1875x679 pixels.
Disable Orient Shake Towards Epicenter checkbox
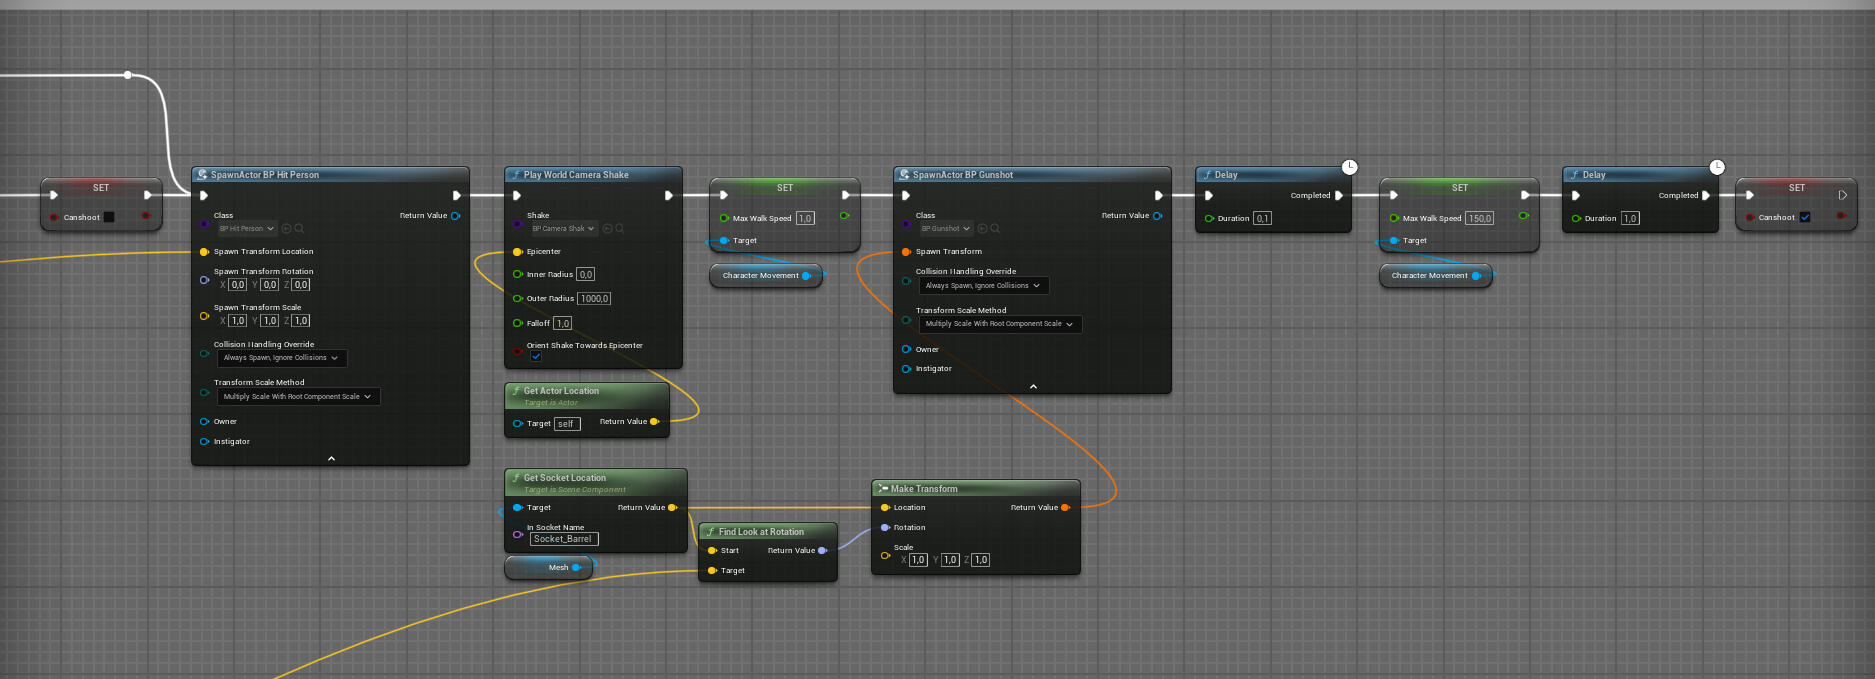pos(536,357)
